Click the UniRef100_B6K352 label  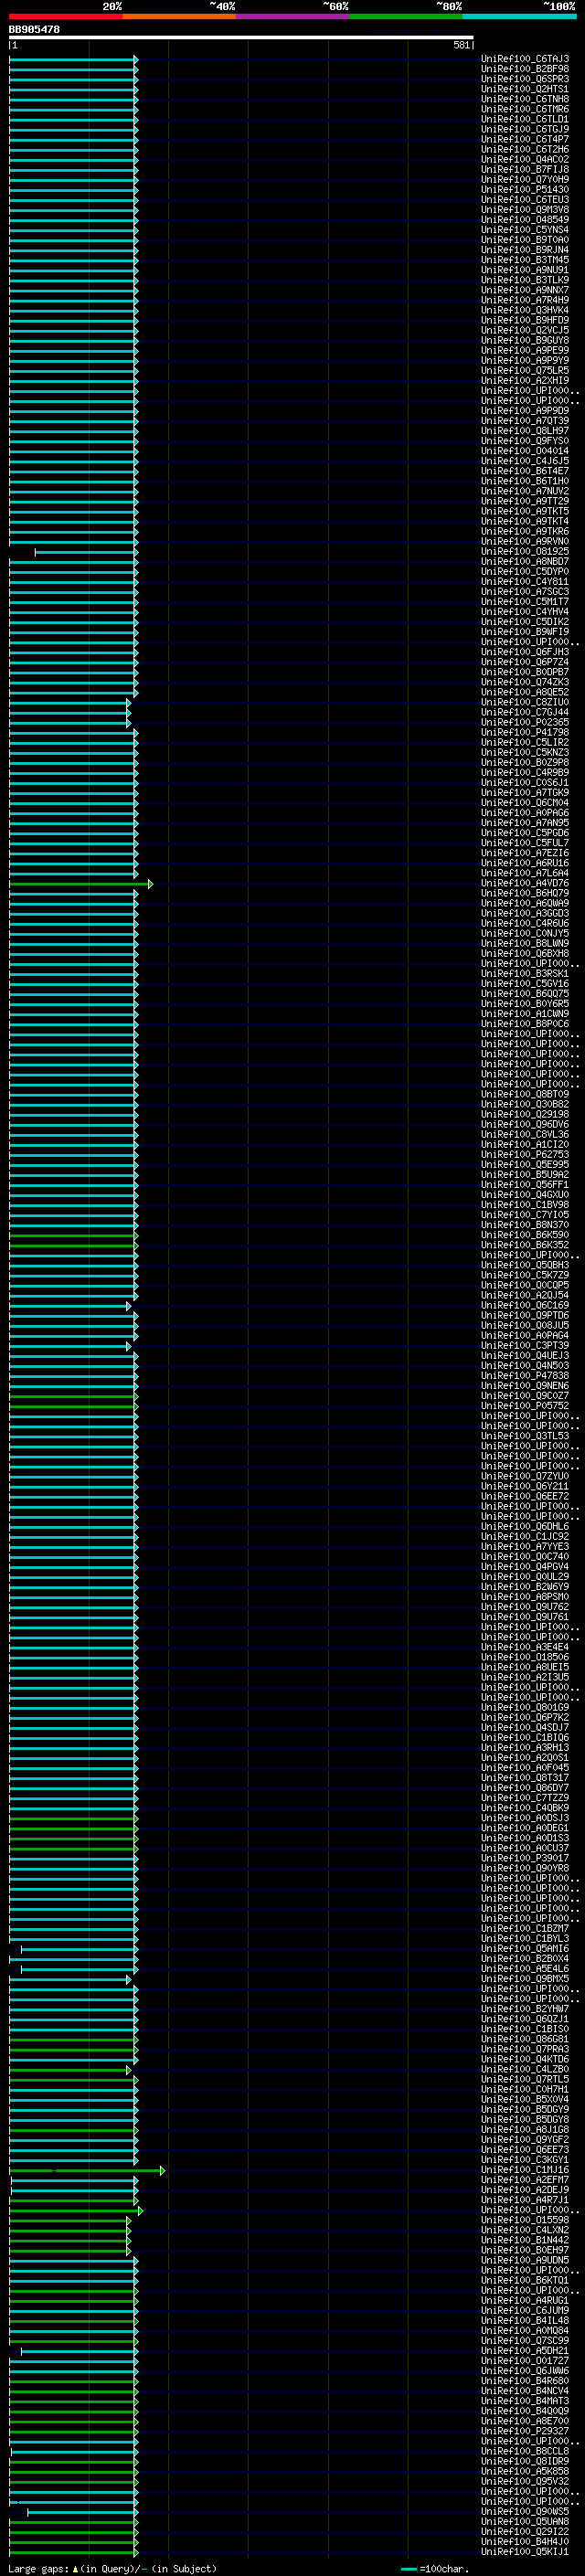(x=525, y=1245)
